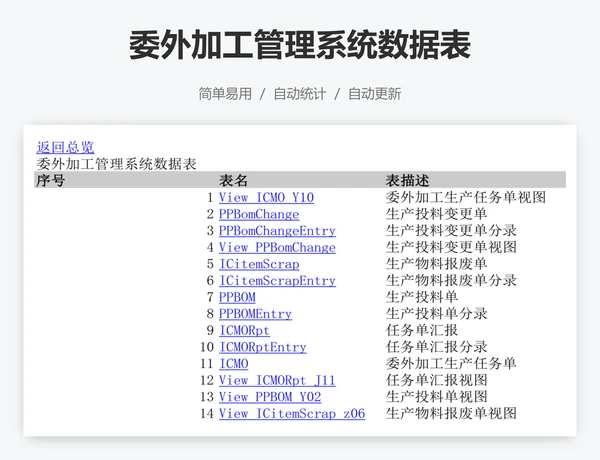
Task: Click the ICitemScrap link
Action: [x=259, y=264]
